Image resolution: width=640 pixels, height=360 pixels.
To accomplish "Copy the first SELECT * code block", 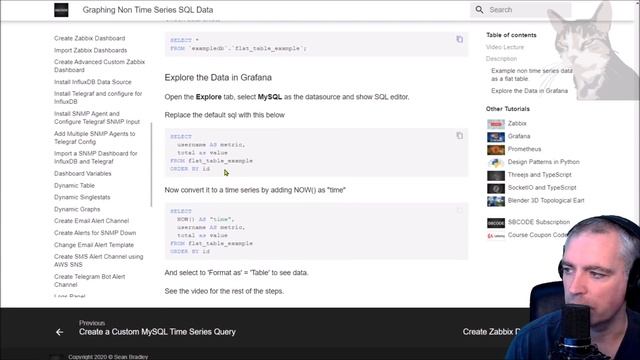I will click(x=460, y=40).
